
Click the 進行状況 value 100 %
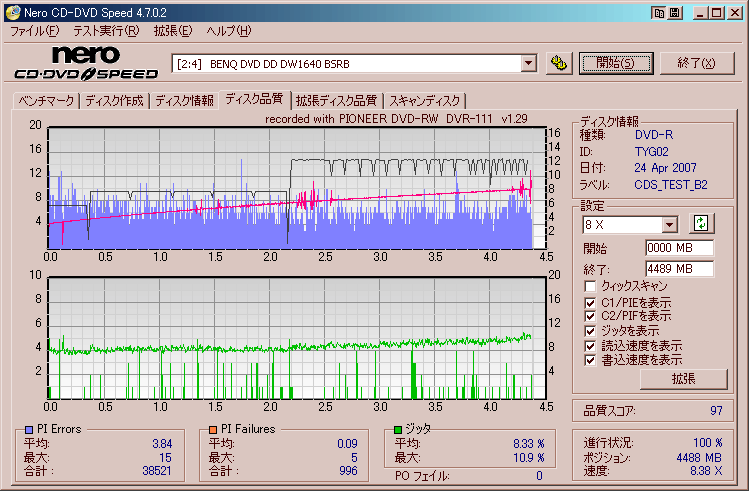(708, 443)
